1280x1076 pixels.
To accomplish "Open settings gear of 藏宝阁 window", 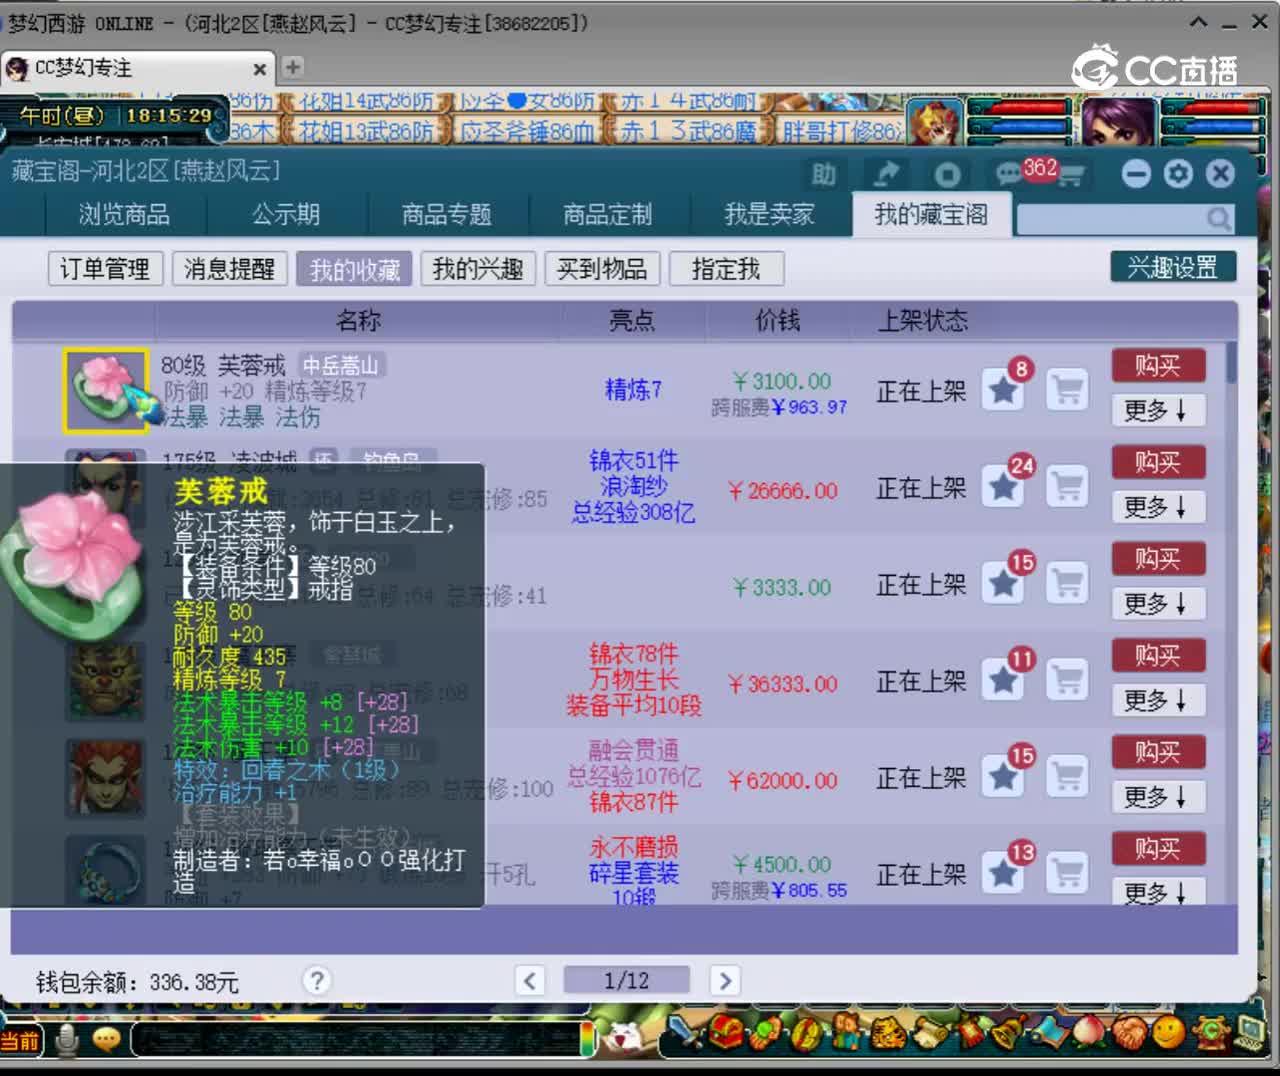I will coord(1178,174).
